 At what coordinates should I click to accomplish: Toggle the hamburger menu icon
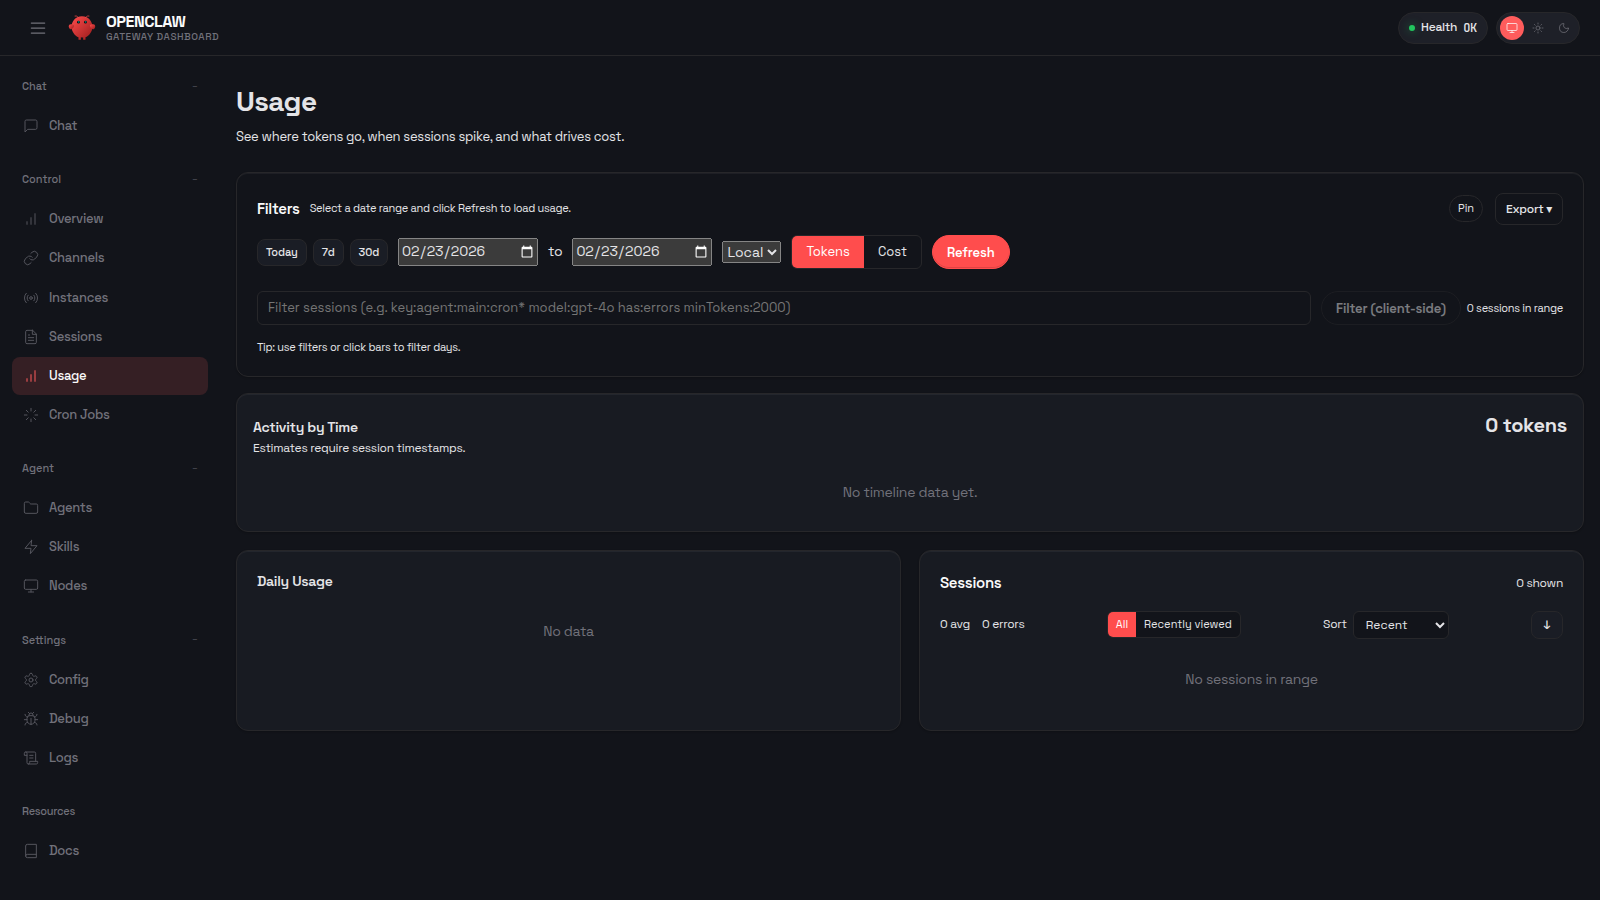click(x=38, y=27)
